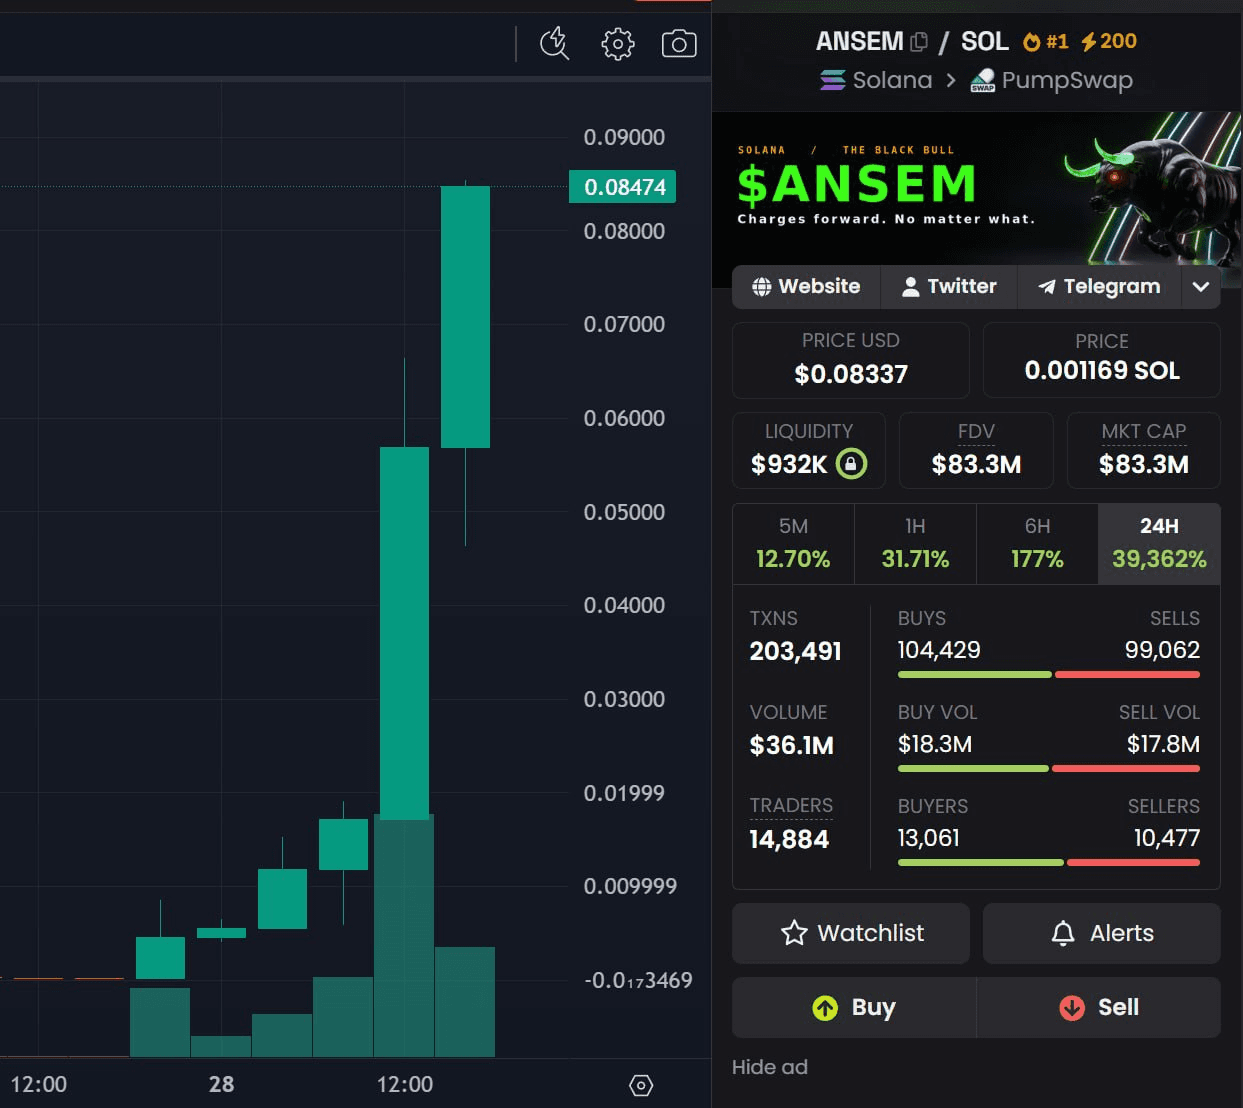1243x1108 pixels.
Task: Open the Twitter link
Action: [949, 287]
